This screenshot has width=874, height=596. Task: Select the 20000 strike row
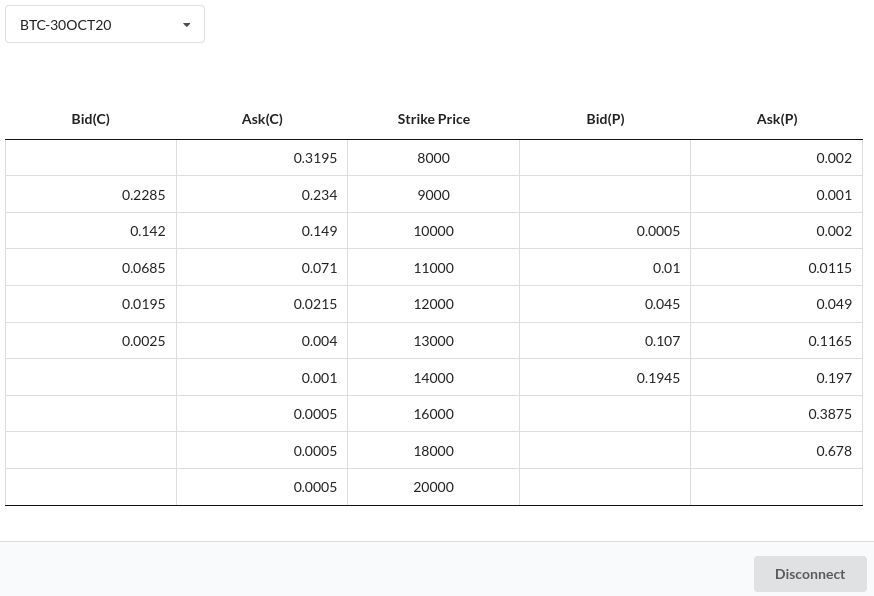(x=433, y=486)
